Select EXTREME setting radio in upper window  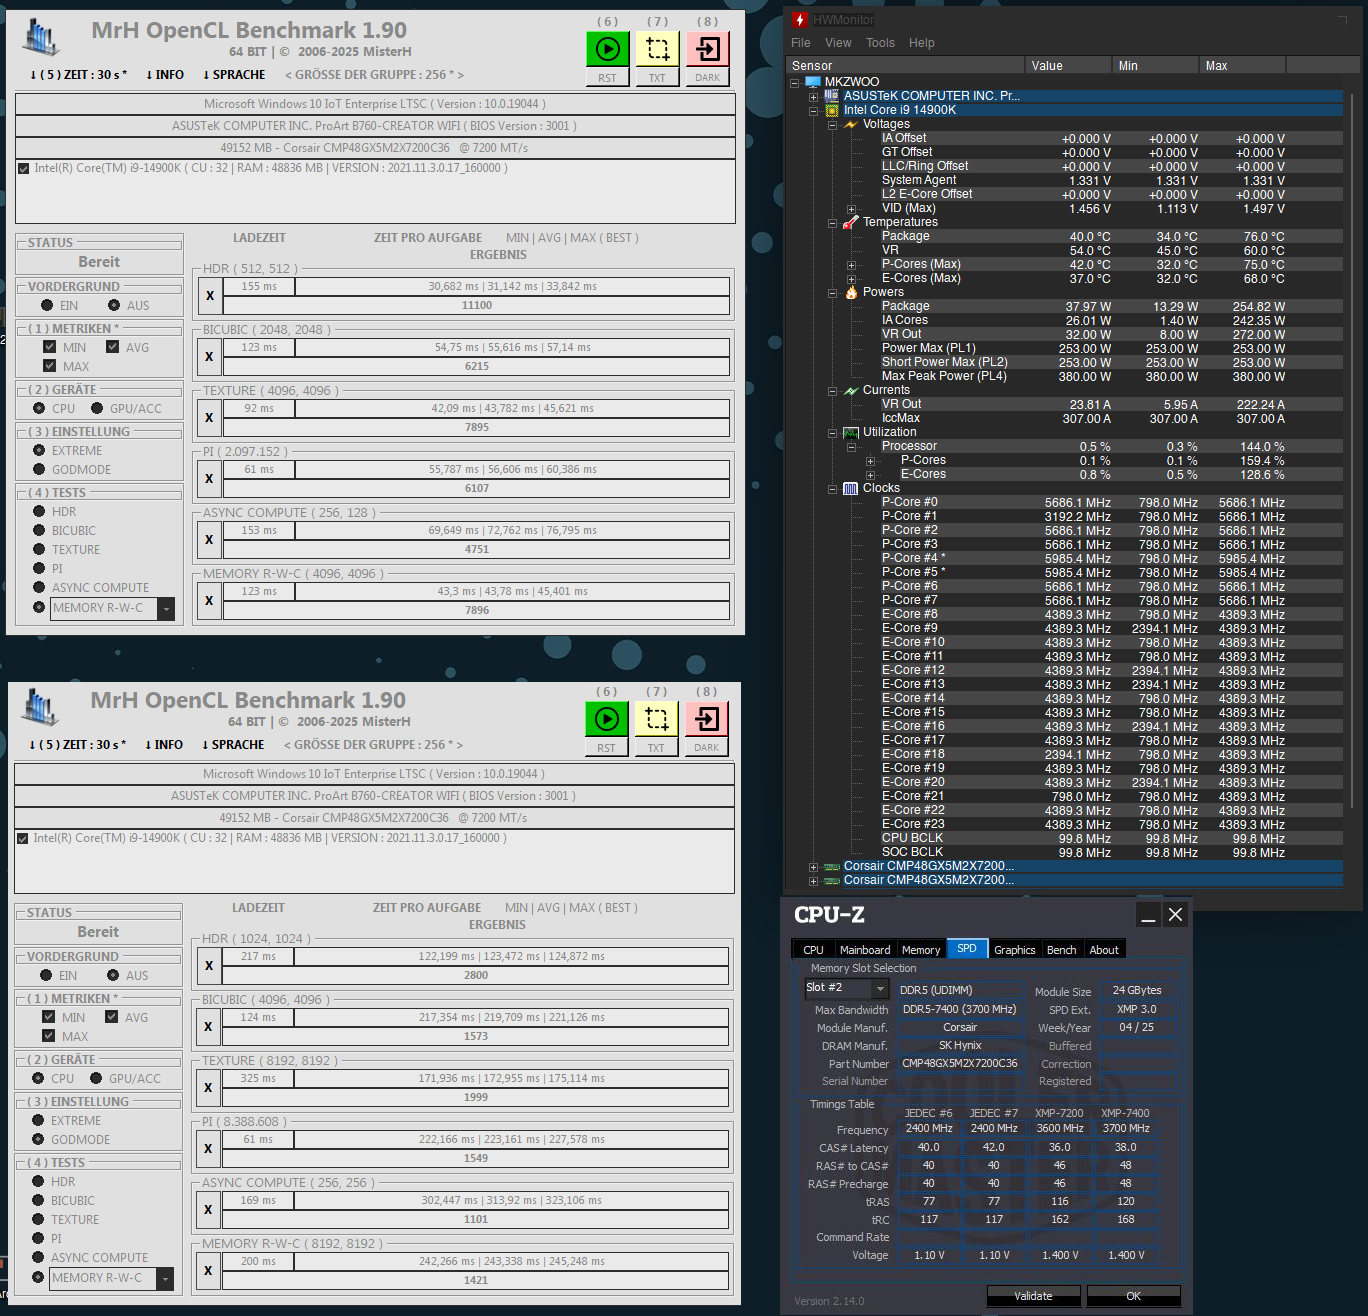39,450
